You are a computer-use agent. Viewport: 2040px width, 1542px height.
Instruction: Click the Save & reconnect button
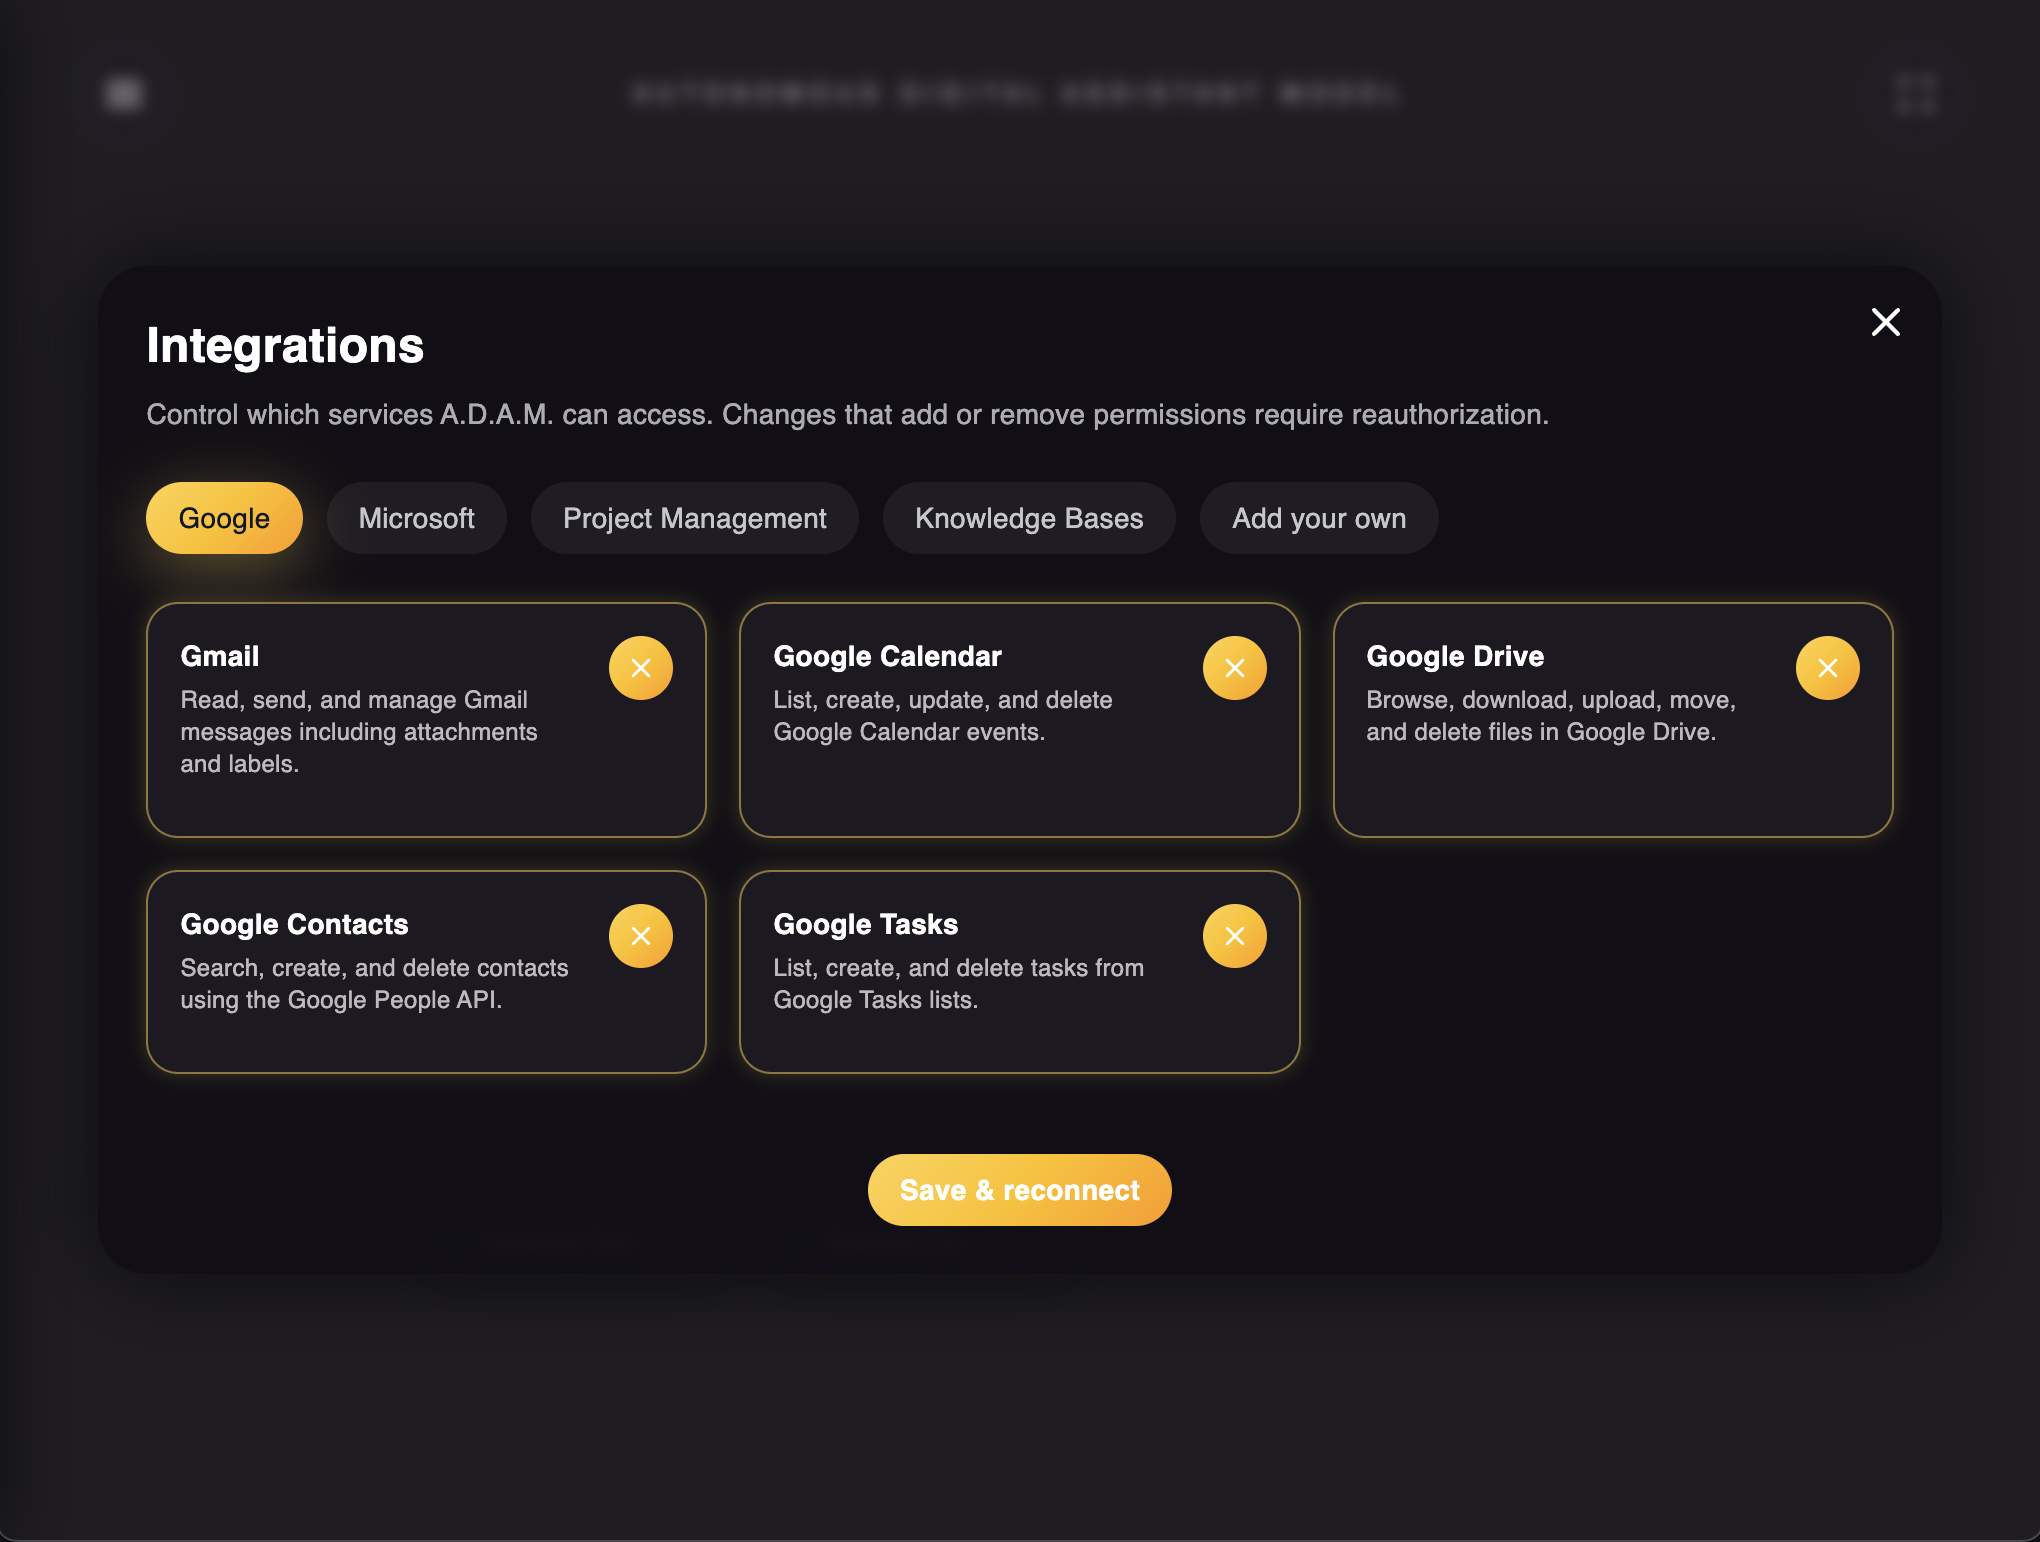pos(1019,1189)
